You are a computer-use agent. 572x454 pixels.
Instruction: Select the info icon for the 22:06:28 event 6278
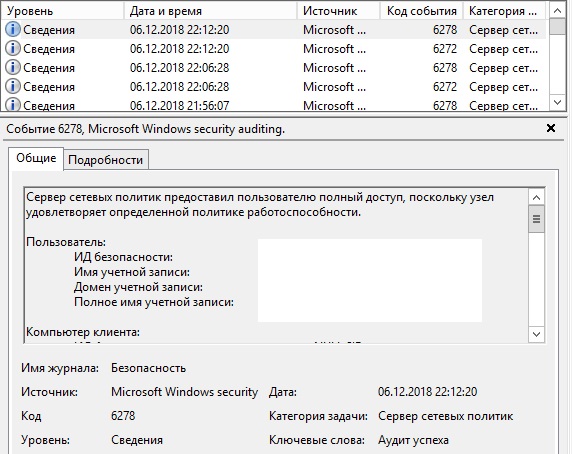13,67
